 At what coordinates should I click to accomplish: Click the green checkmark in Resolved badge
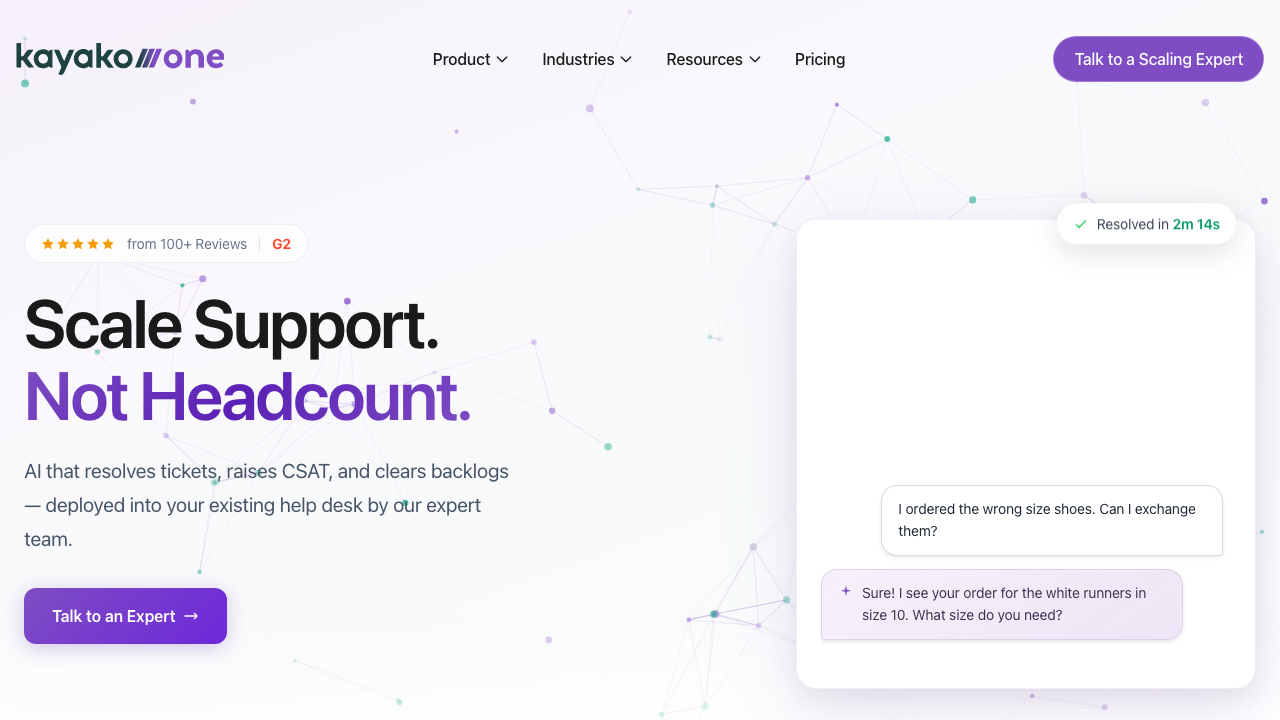(x=1080, y=225)
